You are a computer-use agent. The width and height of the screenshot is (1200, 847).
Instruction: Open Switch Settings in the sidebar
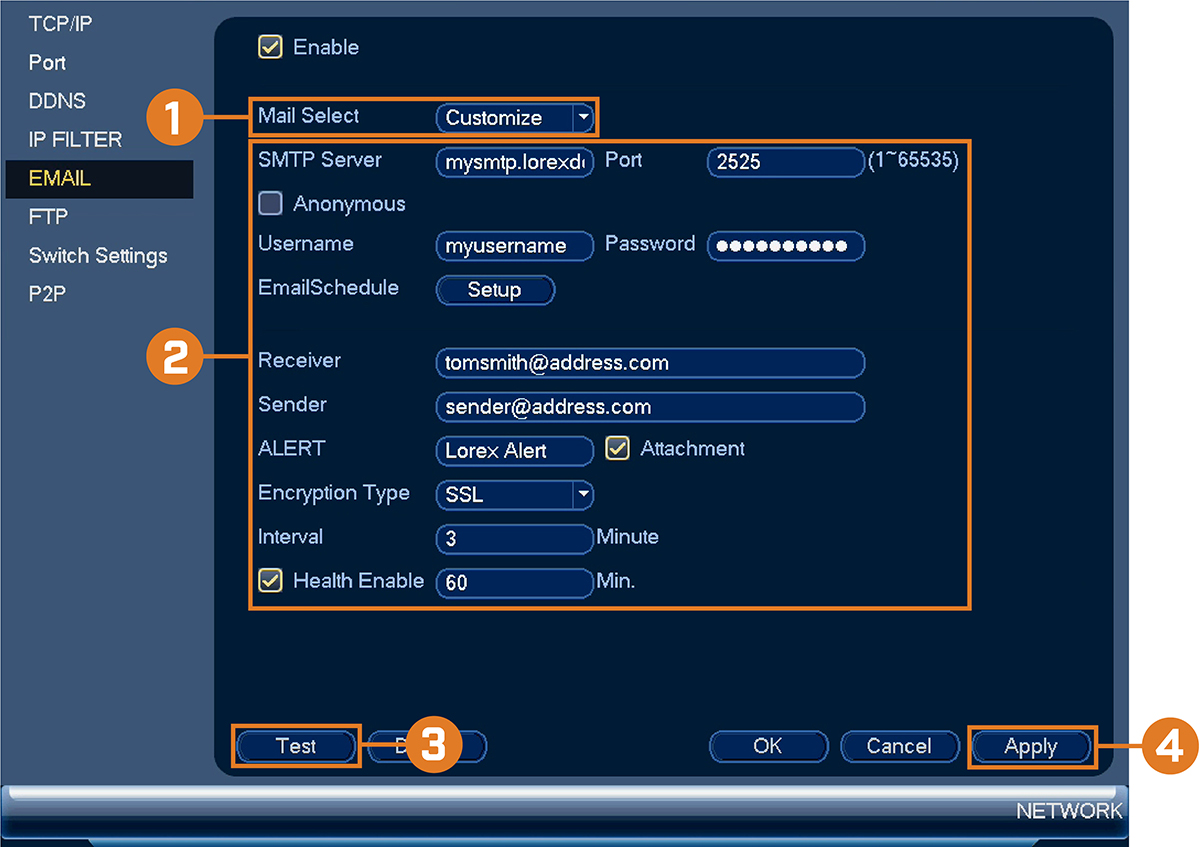[98, 256]
